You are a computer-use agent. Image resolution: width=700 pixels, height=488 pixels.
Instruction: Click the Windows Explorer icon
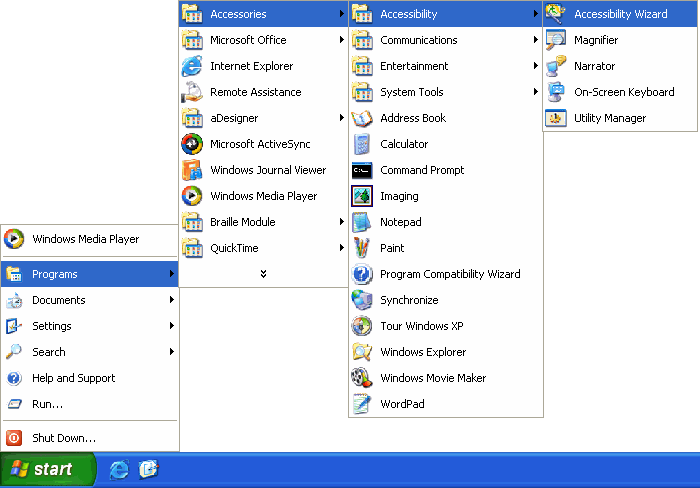[x=362, y=352]
